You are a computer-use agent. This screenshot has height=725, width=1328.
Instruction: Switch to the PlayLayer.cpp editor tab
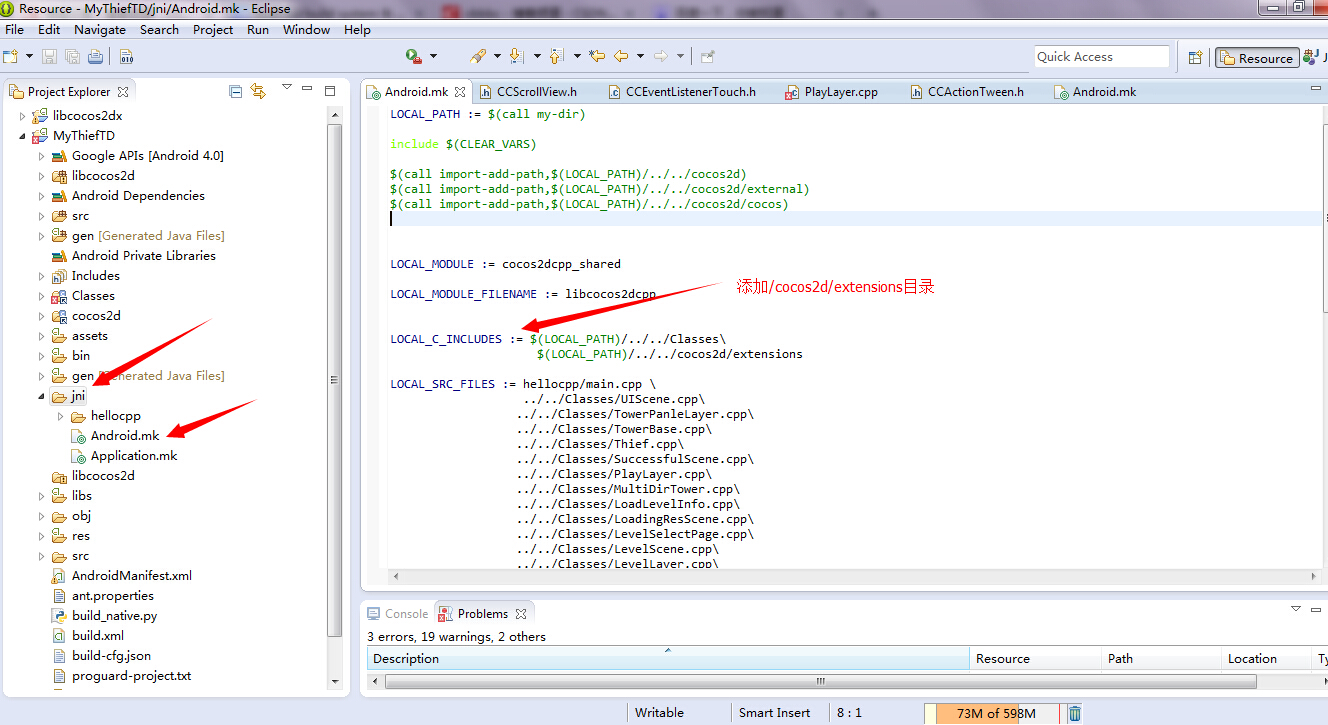click(830, 91)
